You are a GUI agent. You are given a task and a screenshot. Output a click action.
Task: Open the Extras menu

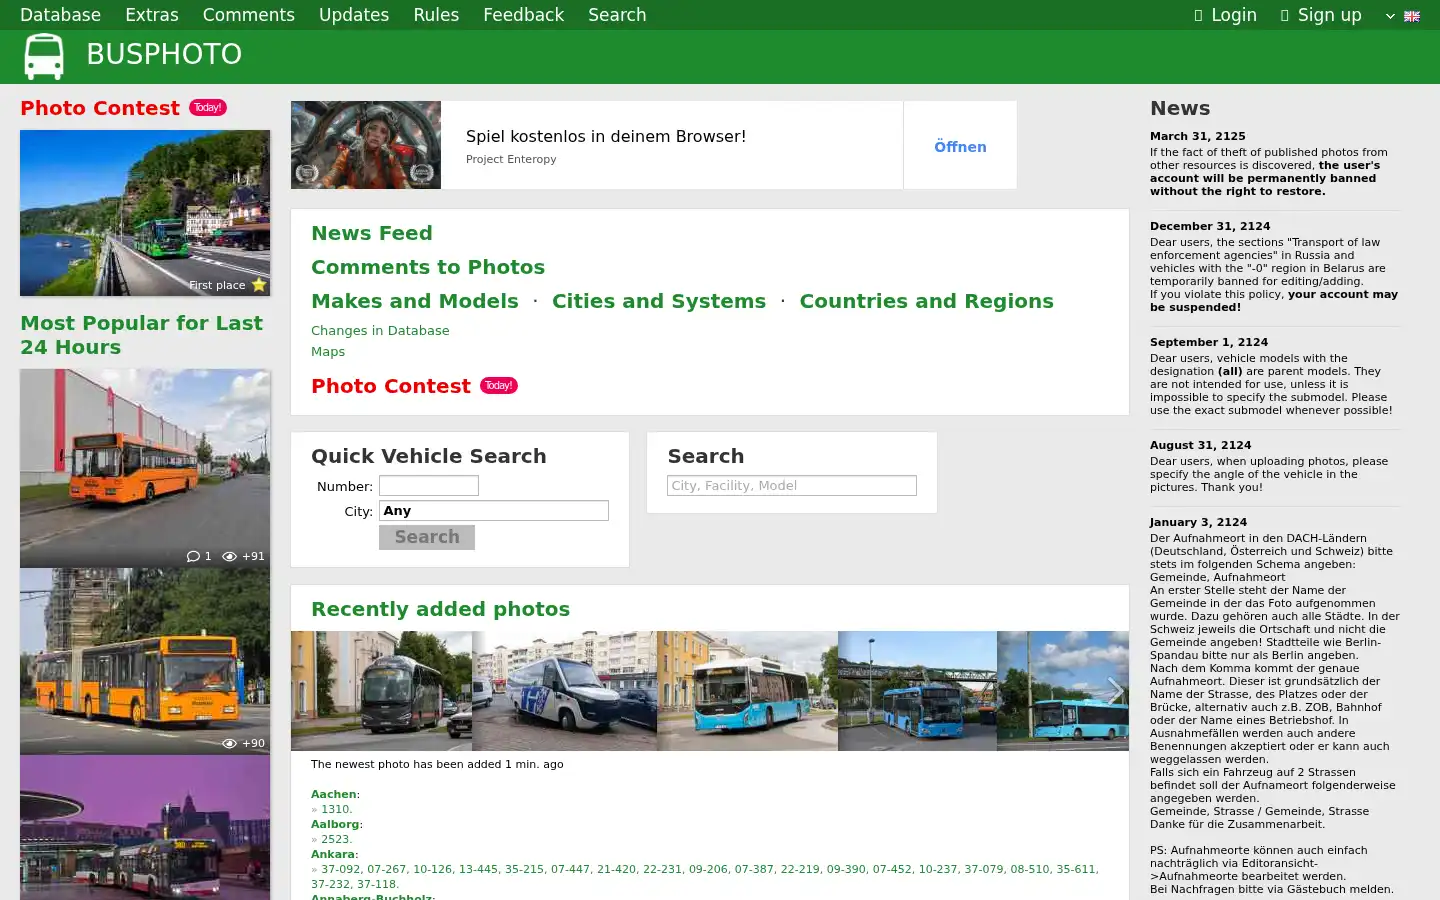pyautogui.click(x=152, y=15)
